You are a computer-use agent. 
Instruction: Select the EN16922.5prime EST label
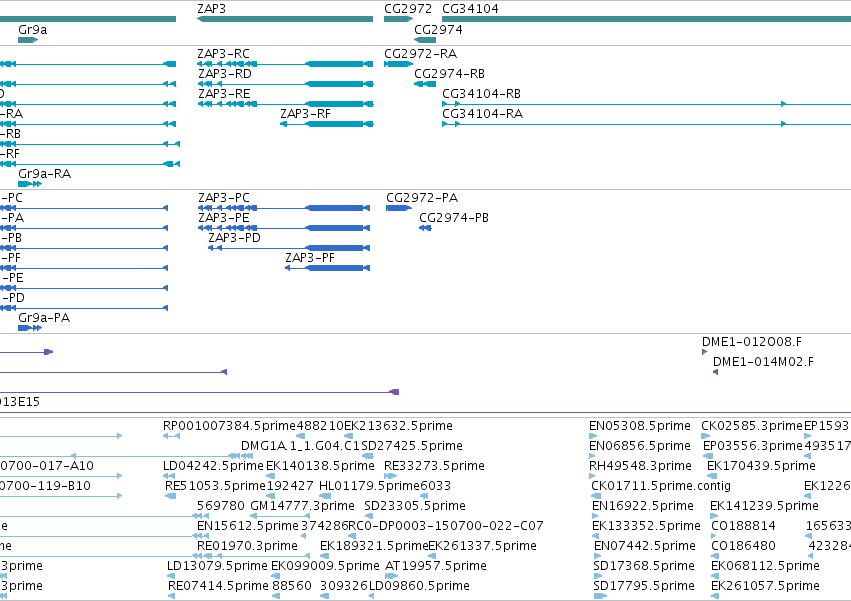click(643, 506)
